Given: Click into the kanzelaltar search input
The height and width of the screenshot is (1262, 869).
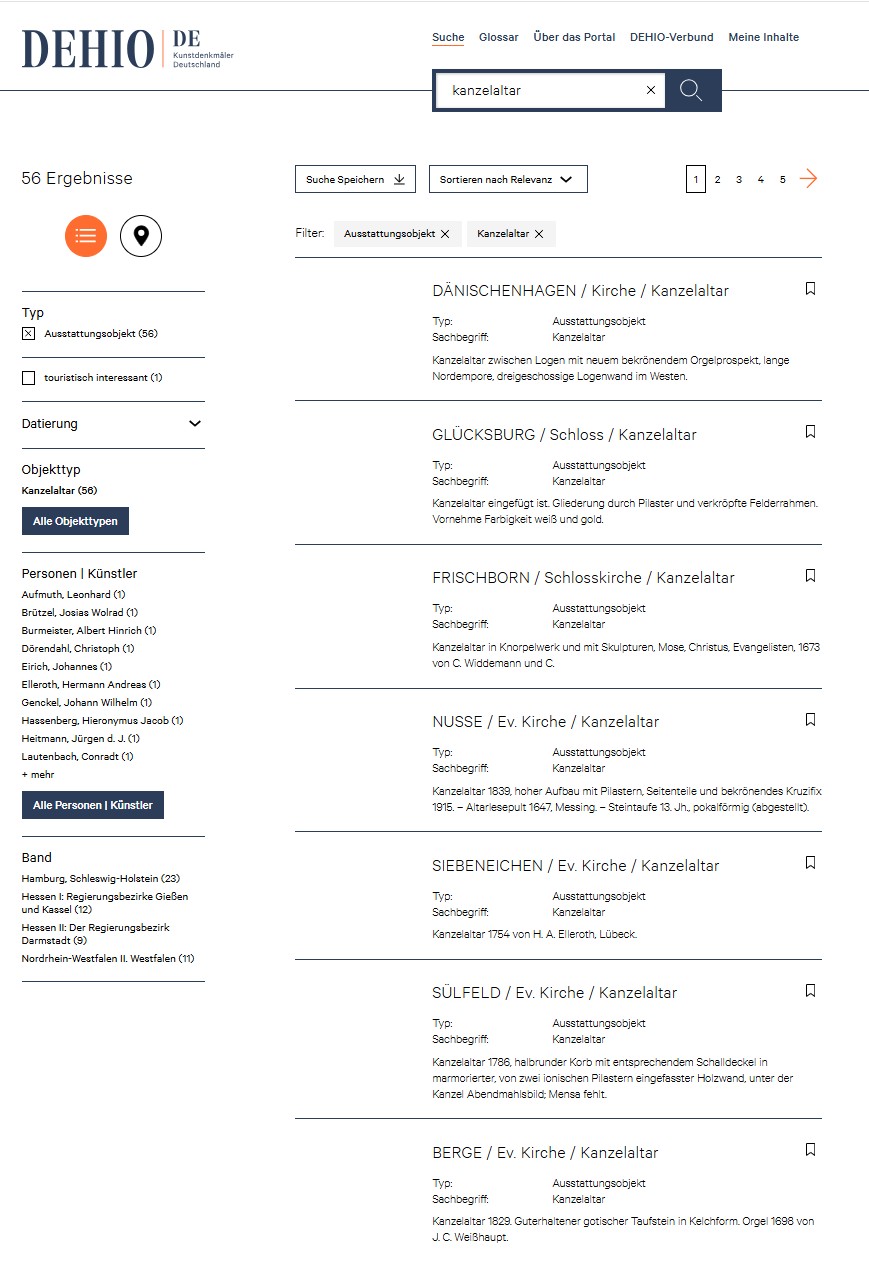Looking at the screenshot, I should point(540,90).
